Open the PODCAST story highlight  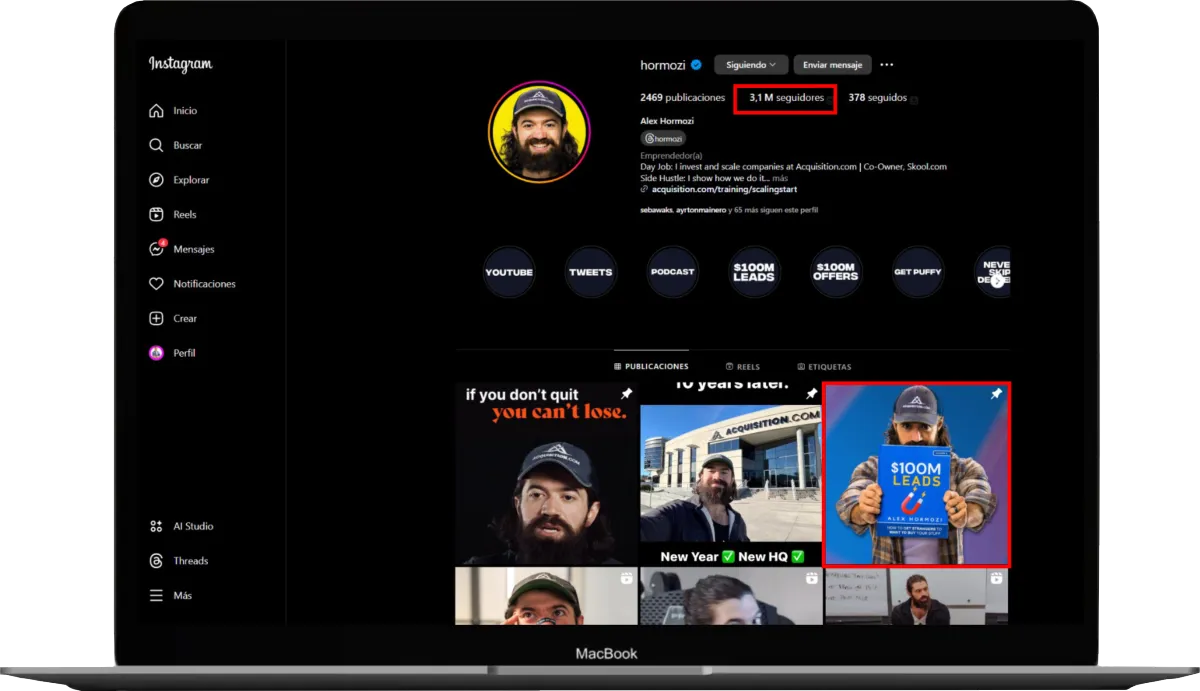pyautogui.click(x=673, y=272)
